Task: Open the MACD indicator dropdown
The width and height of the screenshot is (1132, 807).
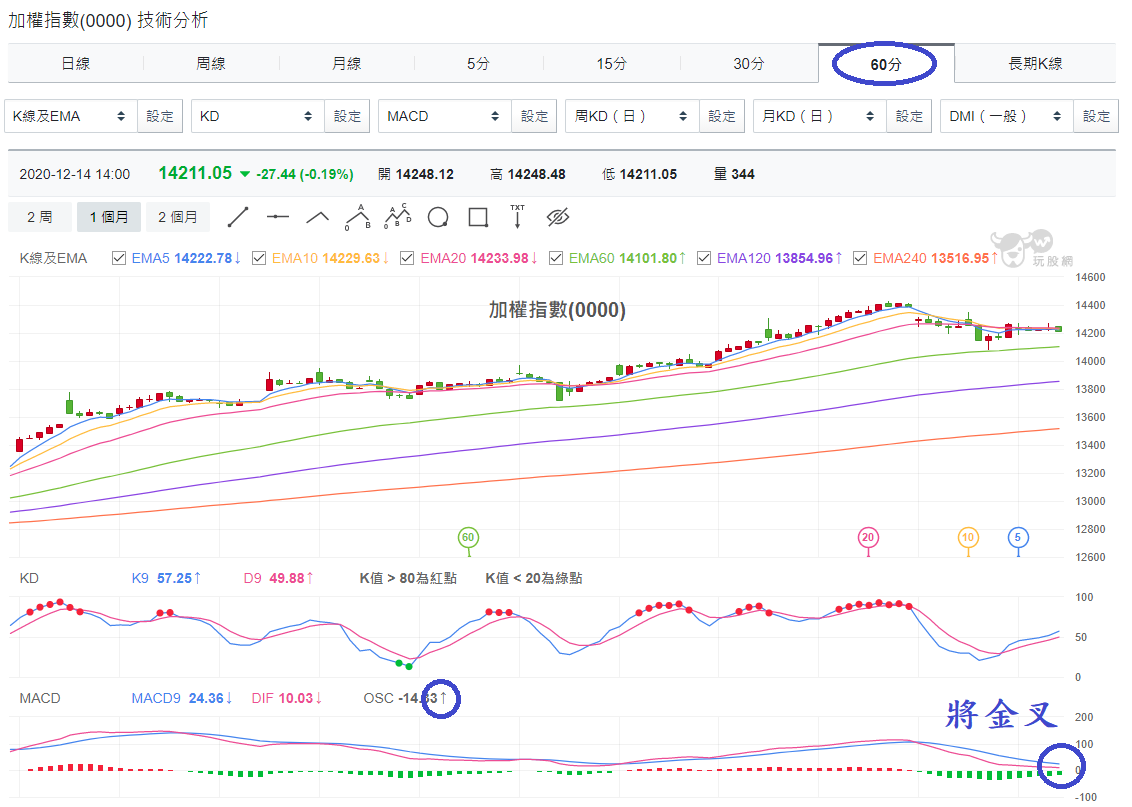Action: coord(445,116)
